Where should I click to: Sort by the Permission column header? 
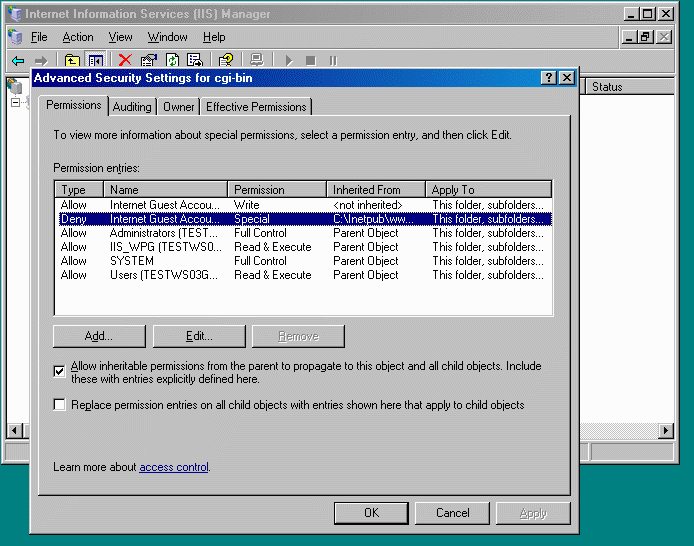point(277,189)
